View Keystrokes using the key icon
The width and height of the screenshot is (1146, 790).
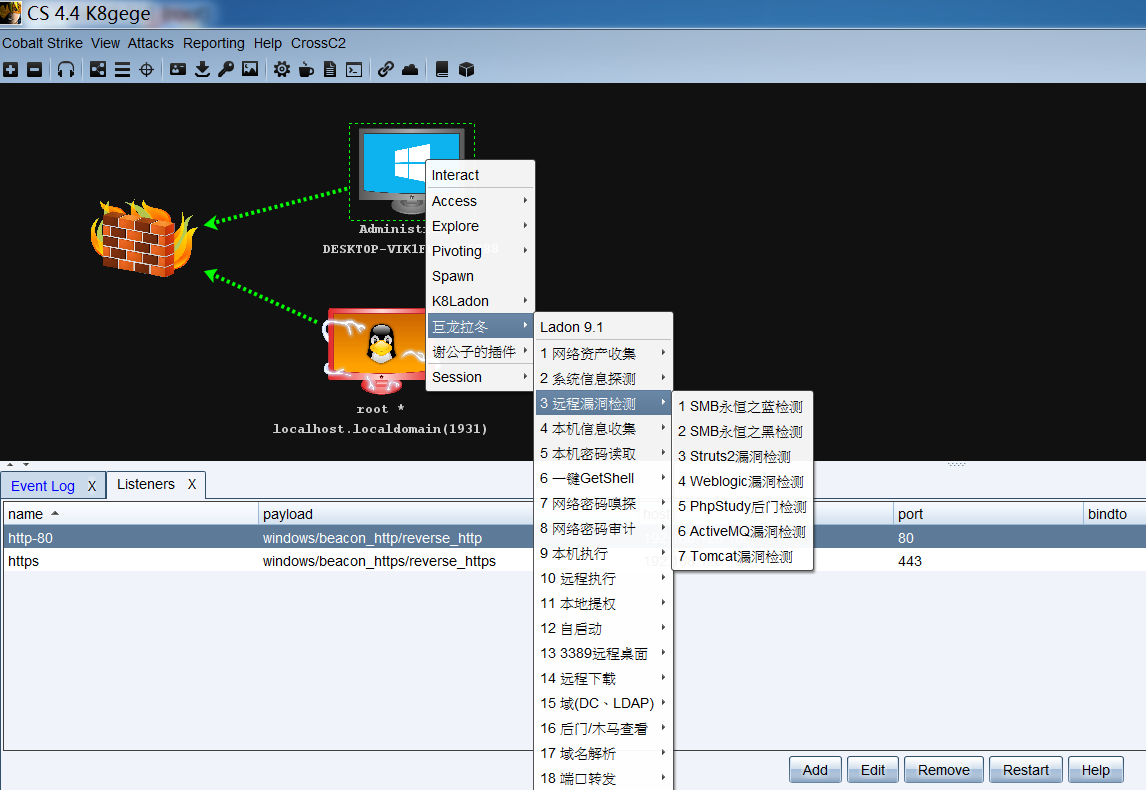click(226, 69)
